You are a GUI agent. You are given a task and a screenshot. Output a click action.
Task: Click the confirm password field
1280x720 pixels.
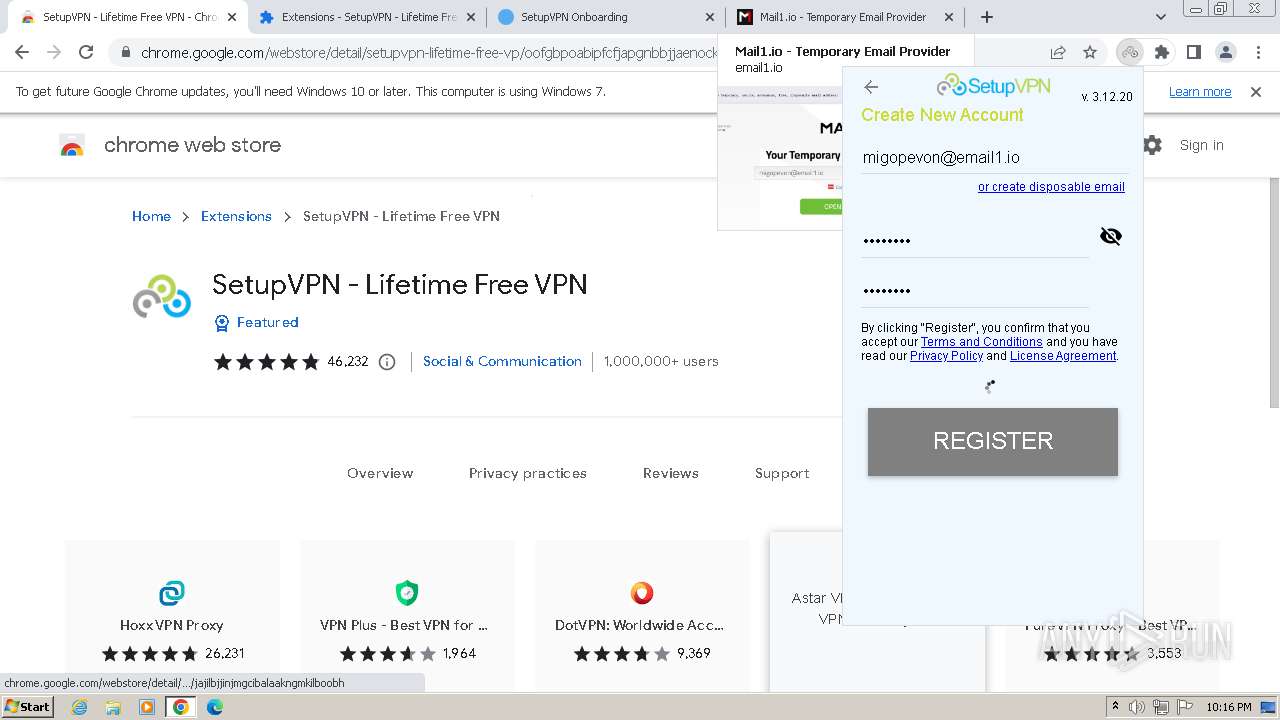pos(975,291)
